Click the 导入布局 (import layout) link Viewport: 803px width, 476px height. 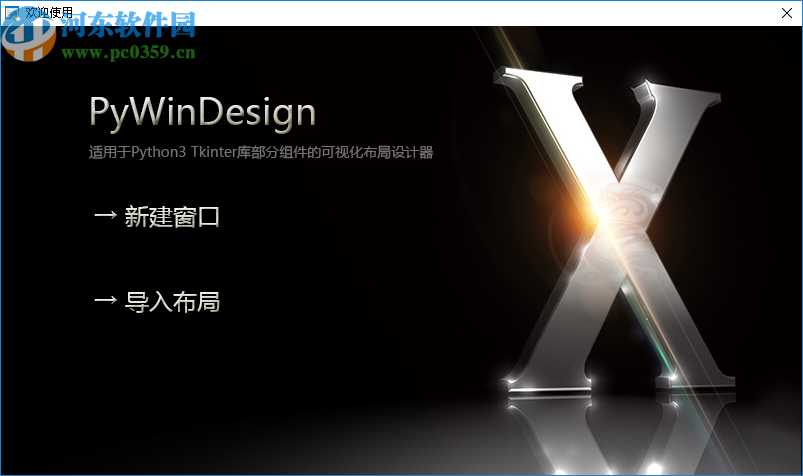tap(157, 302)
